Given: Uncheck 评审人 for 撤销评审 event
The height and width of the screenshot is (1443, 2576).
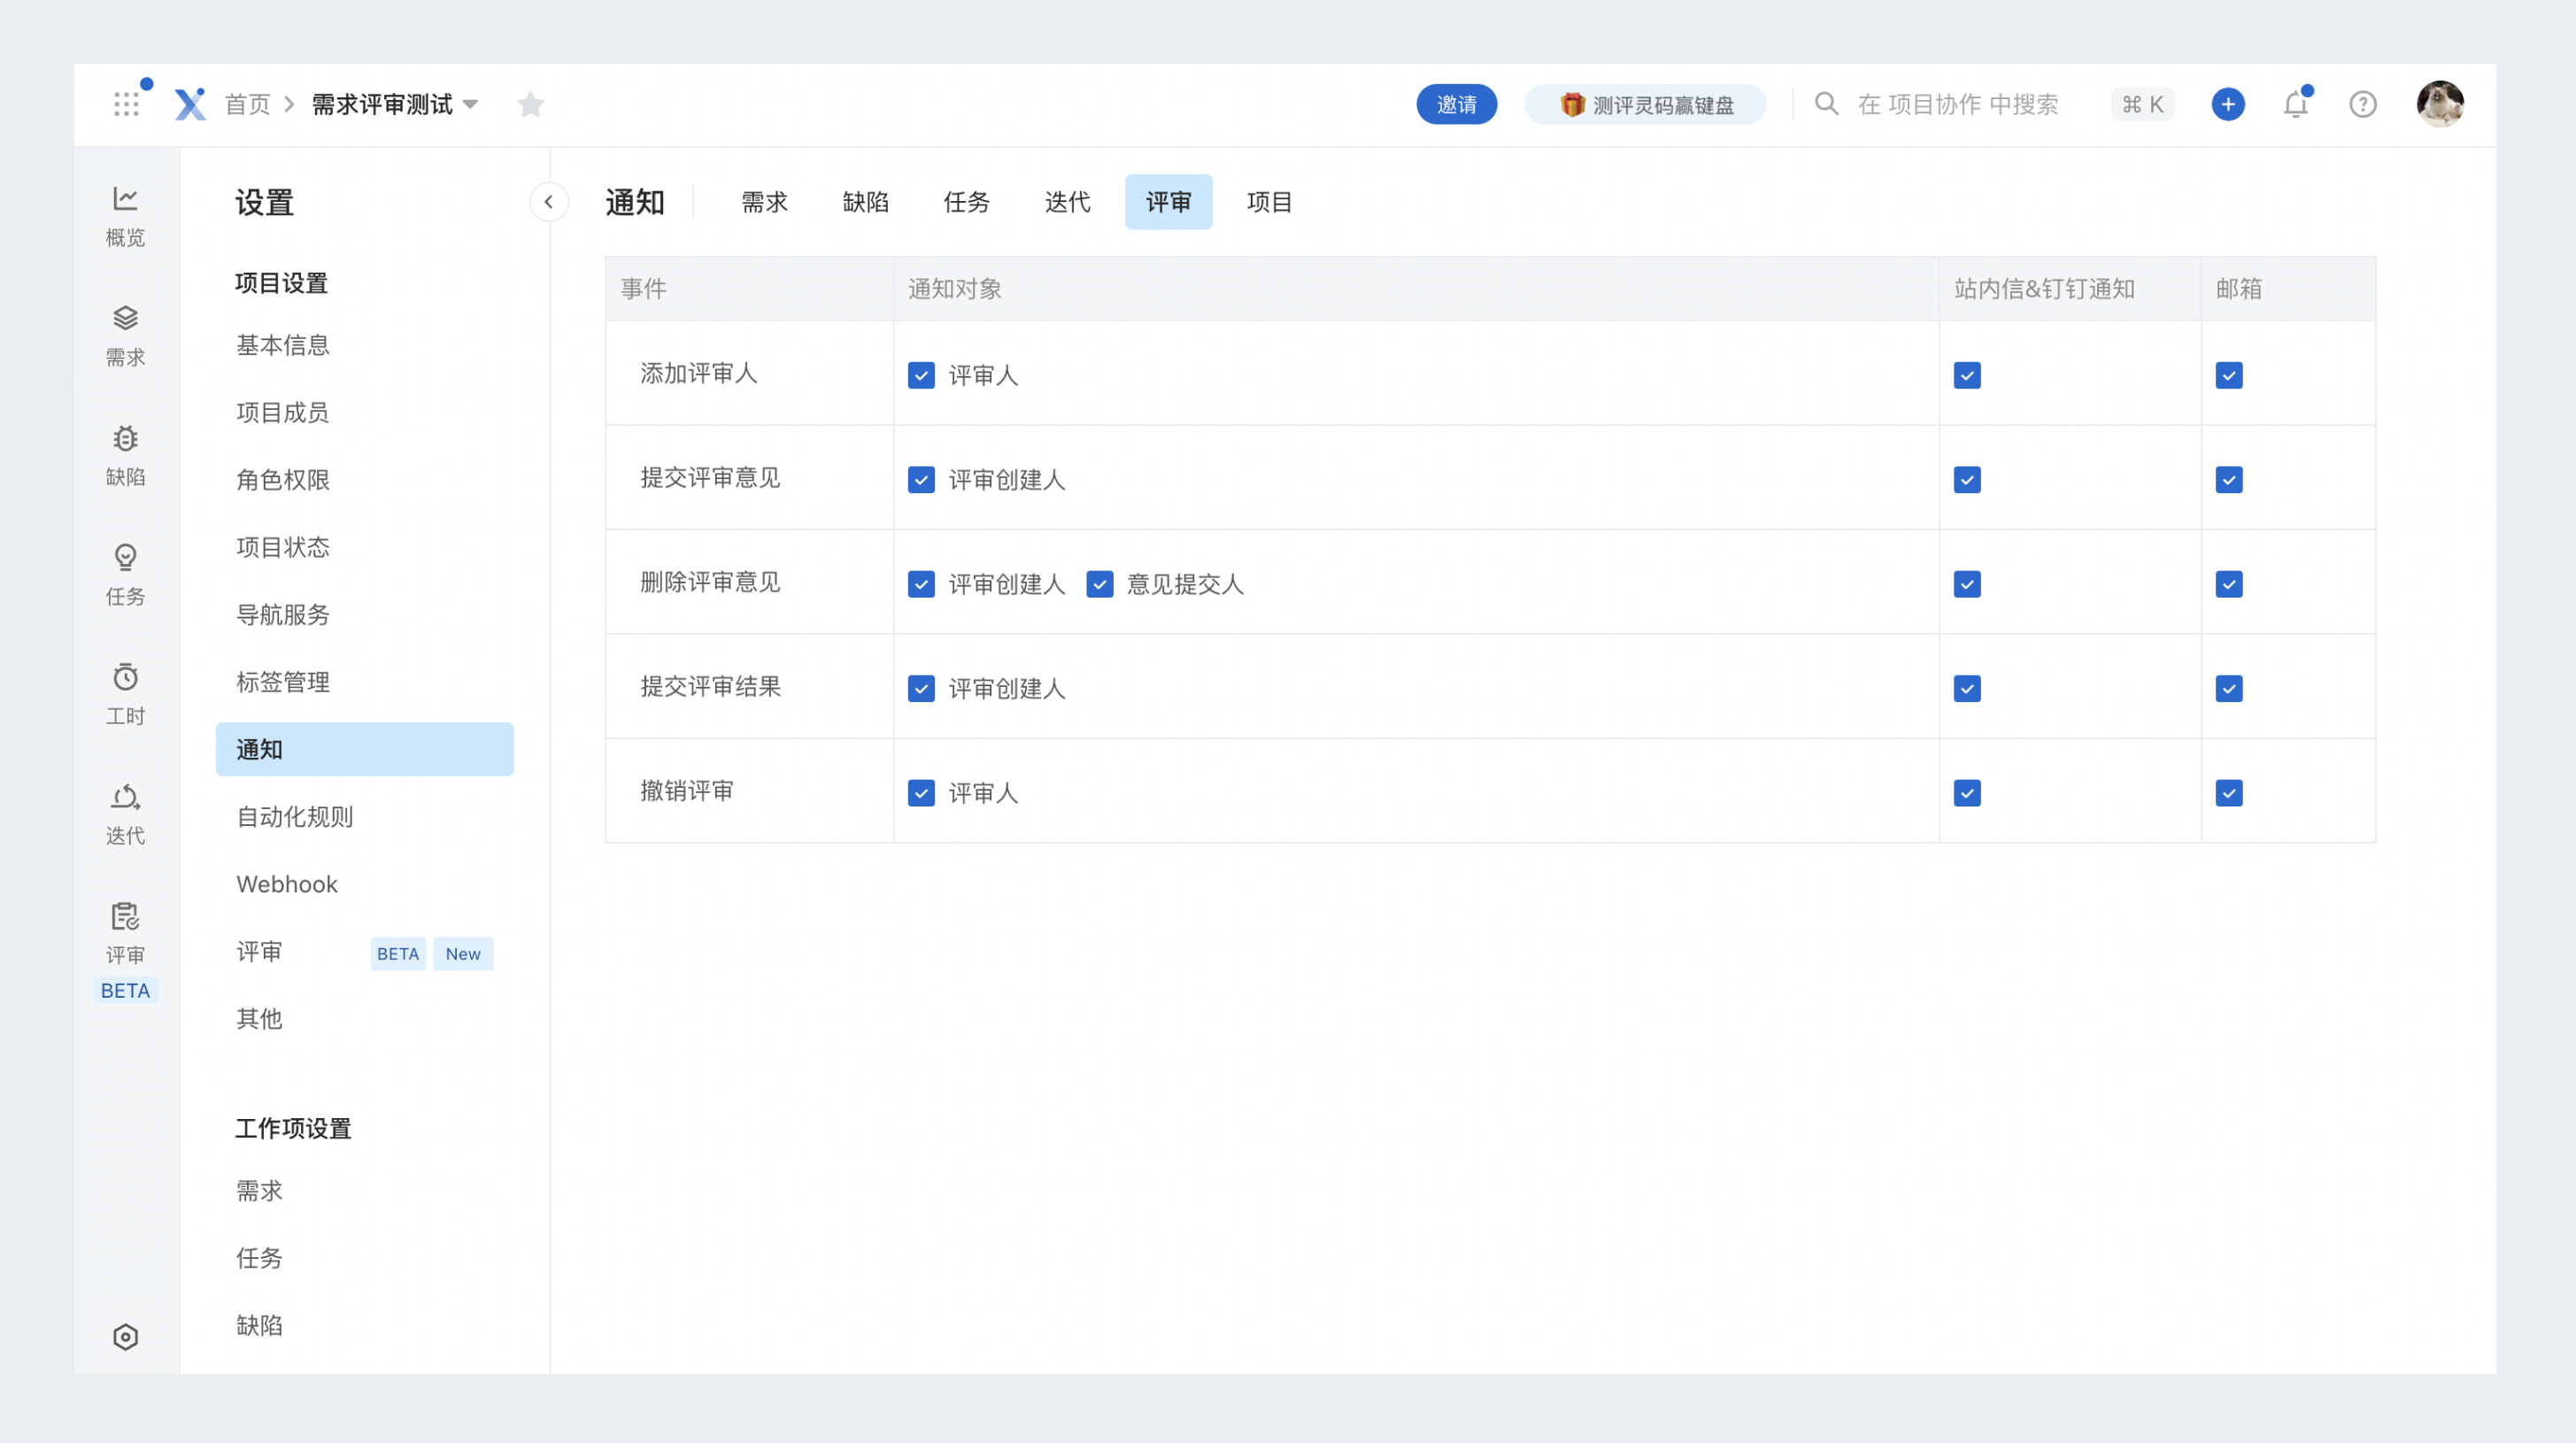Looking at the screenshot, I should click(x=921, y=793).
